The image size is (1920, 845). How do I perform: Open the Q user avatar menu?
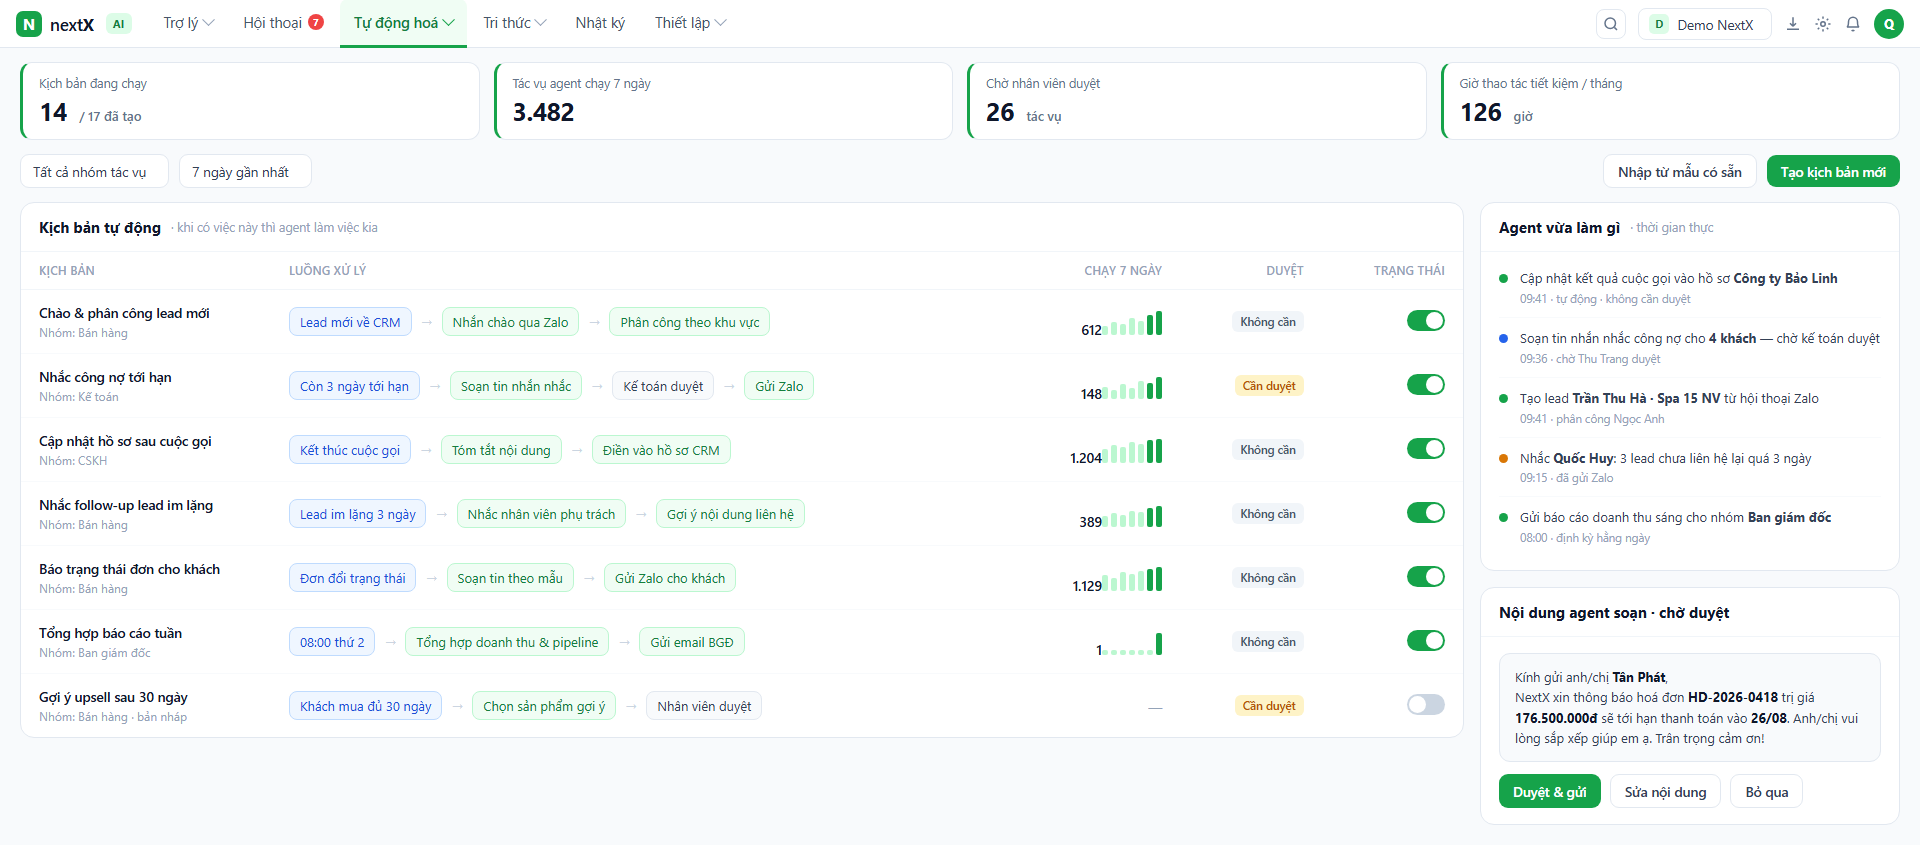(x=1889, y=24)
